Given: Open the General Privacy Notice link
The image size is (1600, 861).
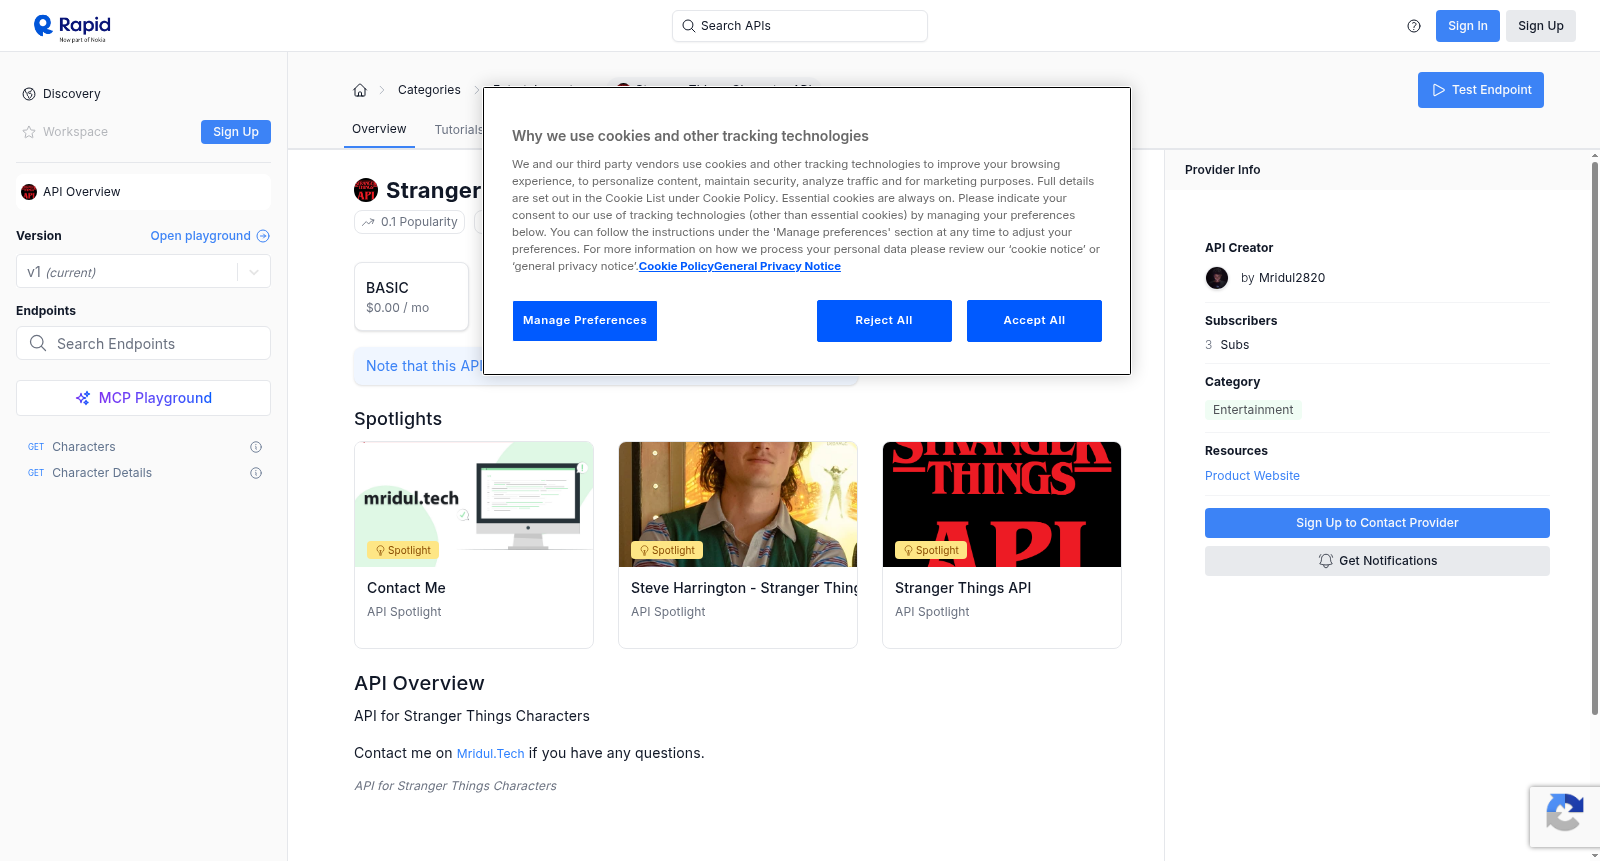Looking at the screenshot, I should [x=778, y=266].
